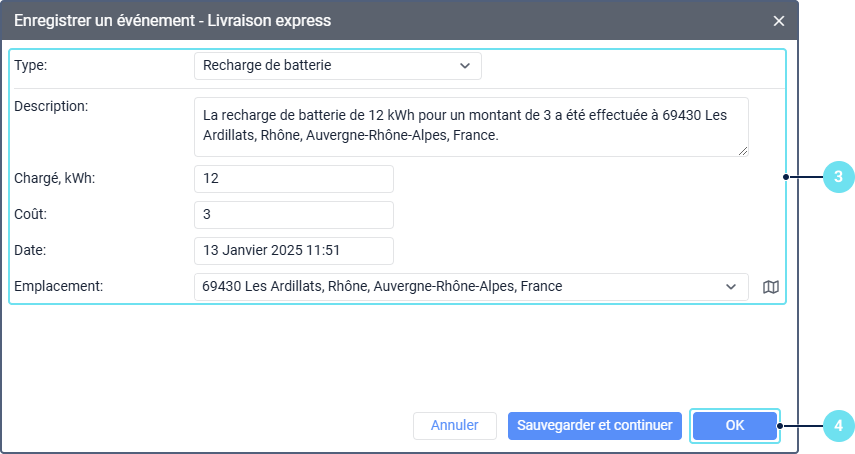This screenshot has width=855, height=454.
Task: Click the numbered callout marker 4
Action: [837, 426]
